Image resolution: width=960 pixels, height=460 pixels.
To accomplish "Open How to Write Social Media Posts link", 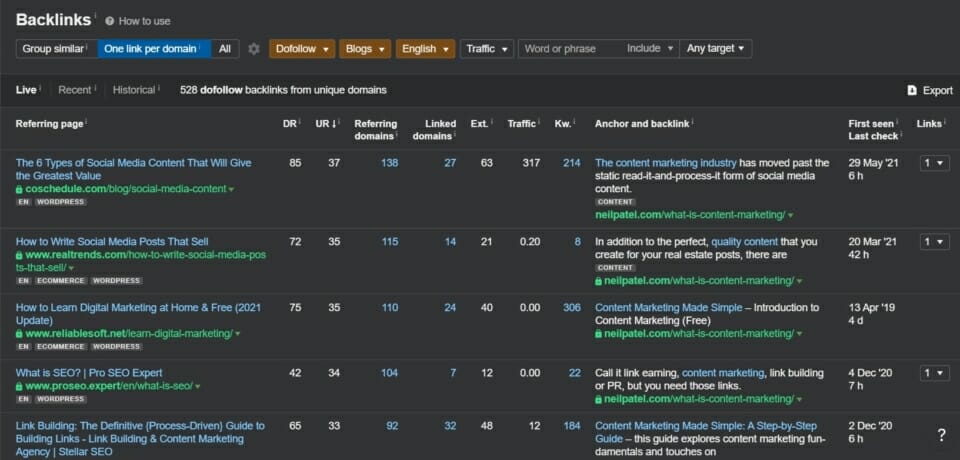I will (112, 242).
